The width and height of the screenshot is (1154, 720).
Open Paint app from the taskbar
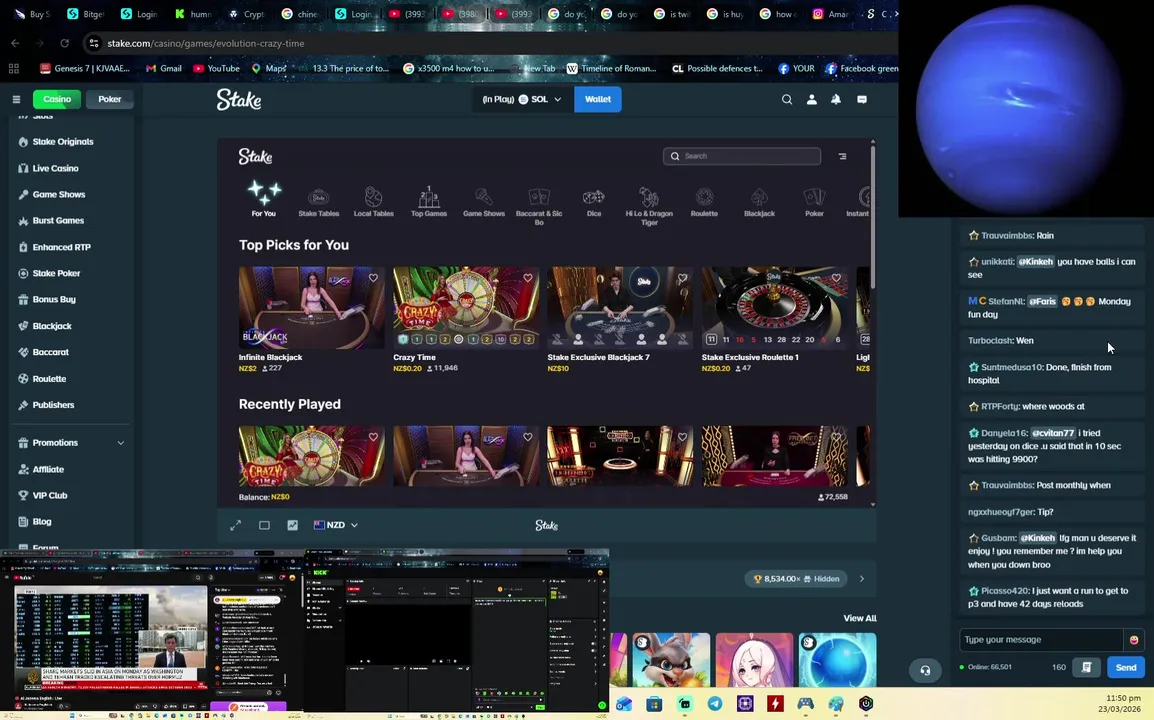(835, 704)
